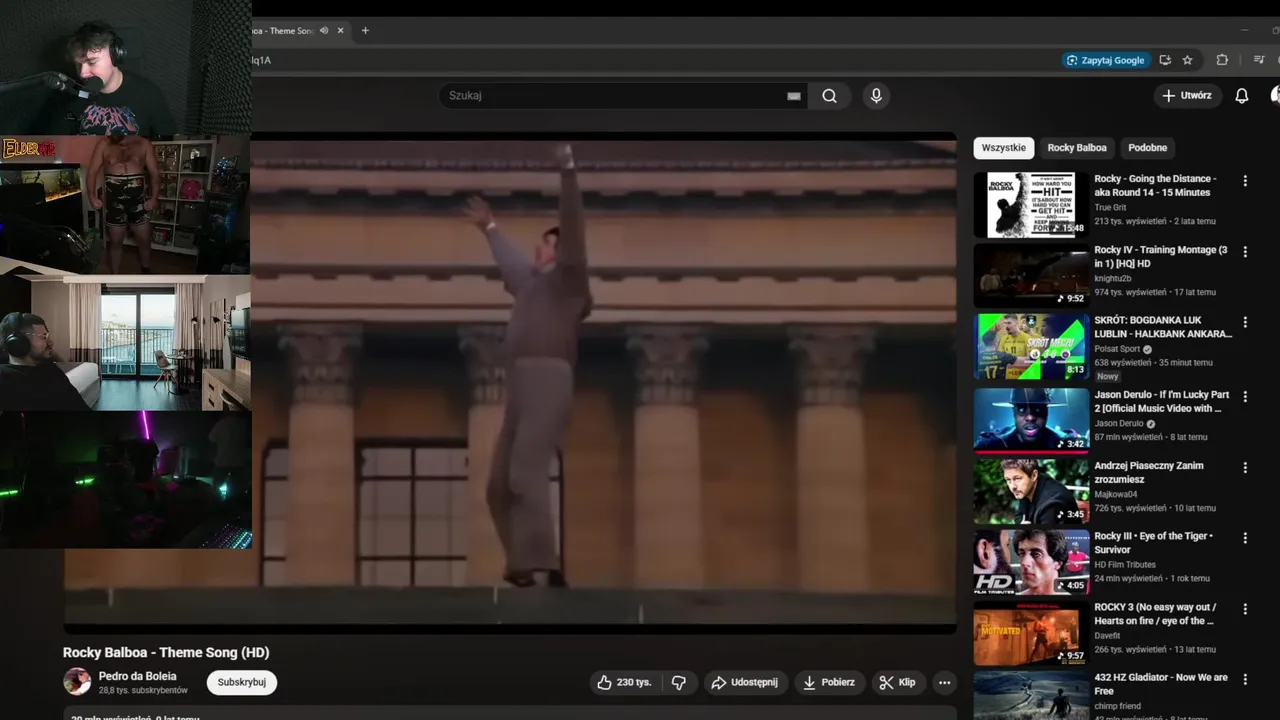1280x720 pixels.
Task: Click channel name HD Film Tributes
Action: point(1125,565)
